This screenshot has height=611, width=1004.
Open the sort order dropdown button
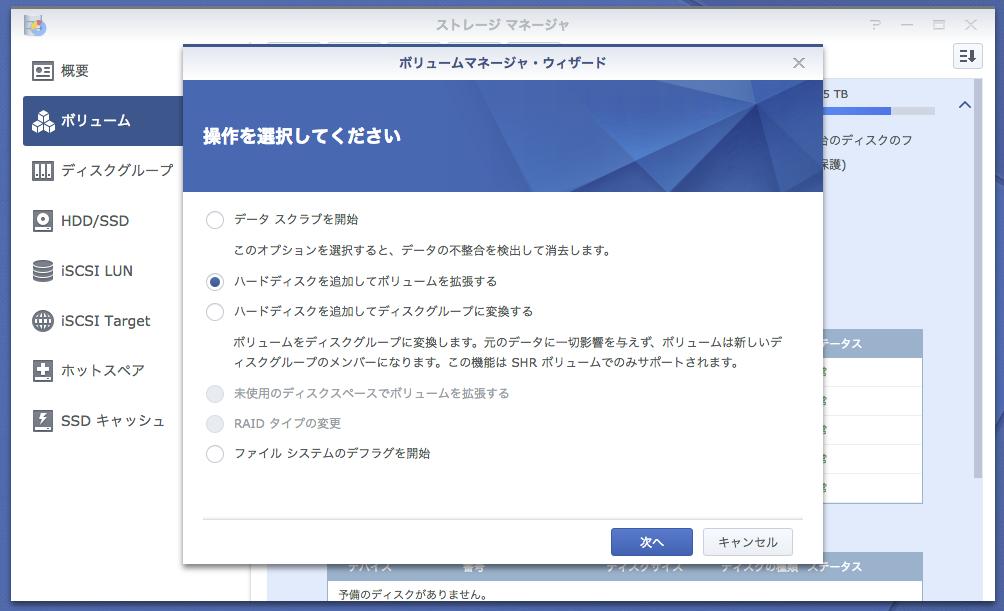coord(966,57)
